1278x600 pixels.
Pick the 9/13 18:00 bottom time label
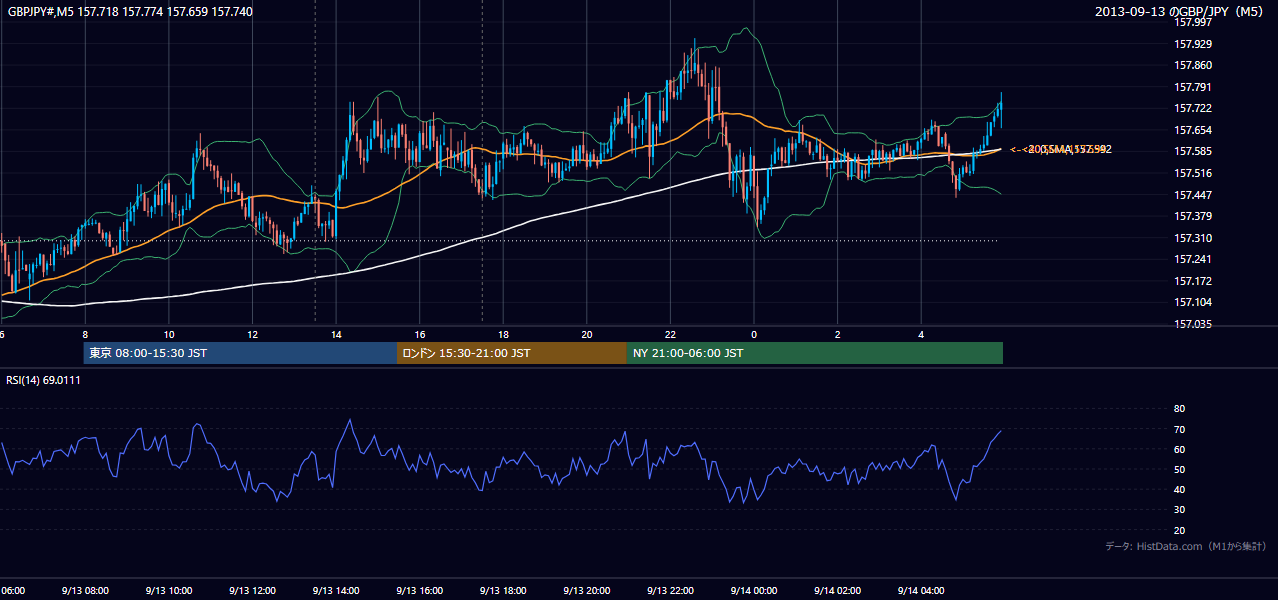503,591
